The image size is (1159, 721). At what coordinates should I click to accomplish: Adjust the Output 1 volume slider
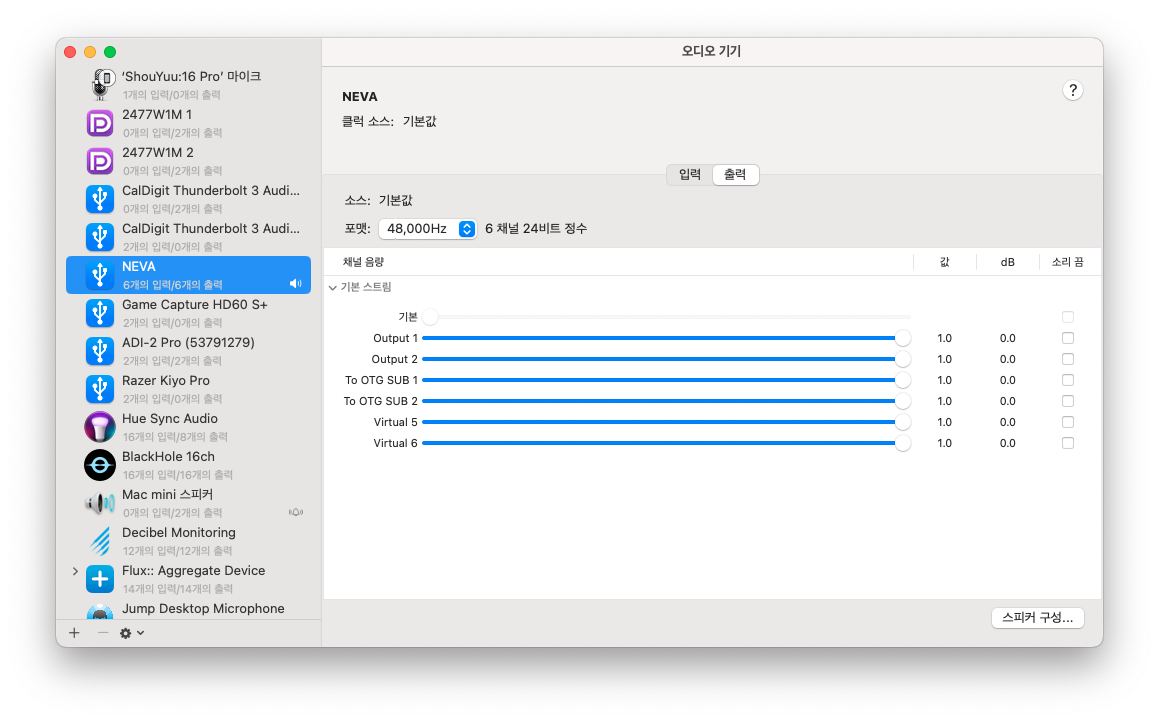click(666, 338)
